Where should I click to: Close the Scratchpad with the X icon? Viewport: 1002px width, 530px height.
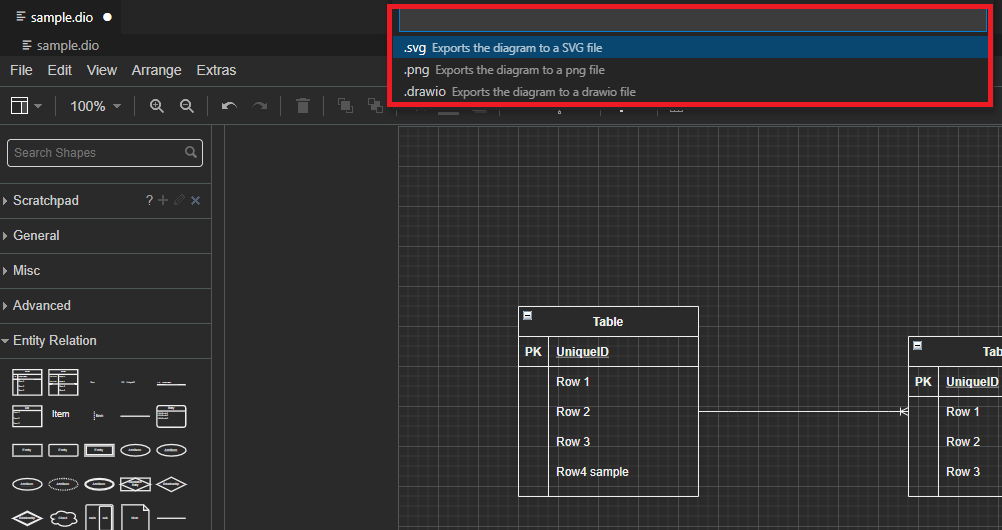(196, 201)
